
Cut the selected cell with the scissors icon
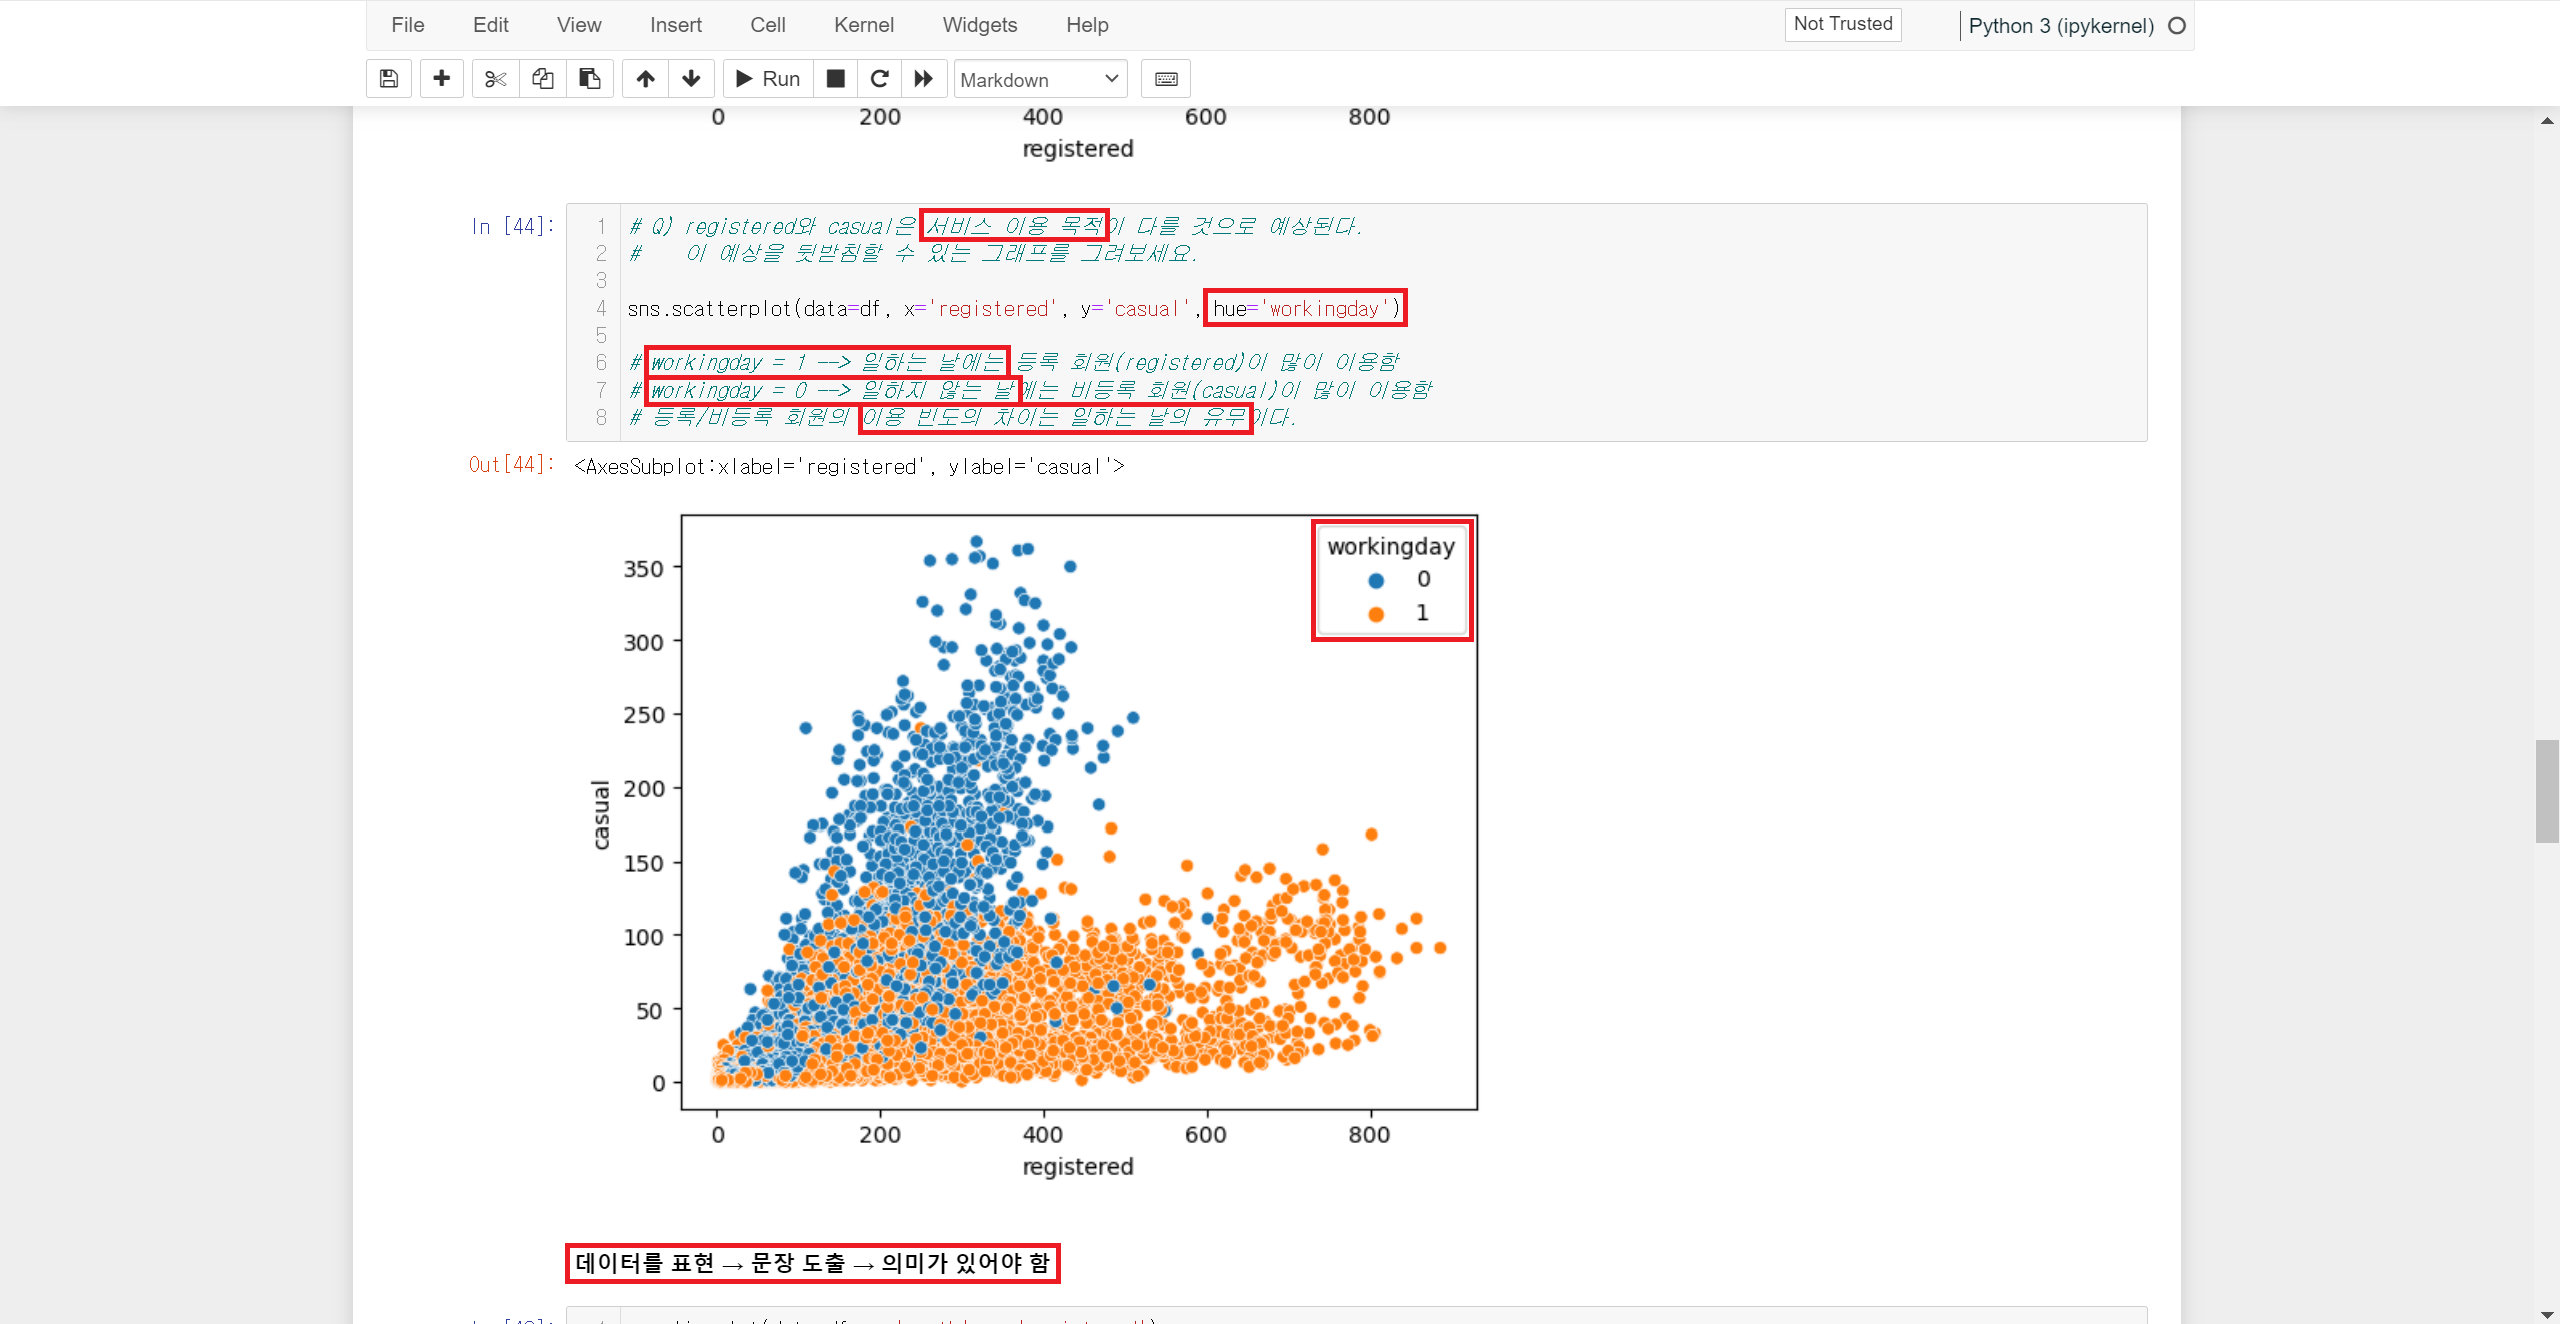click(x=495, y=79)
